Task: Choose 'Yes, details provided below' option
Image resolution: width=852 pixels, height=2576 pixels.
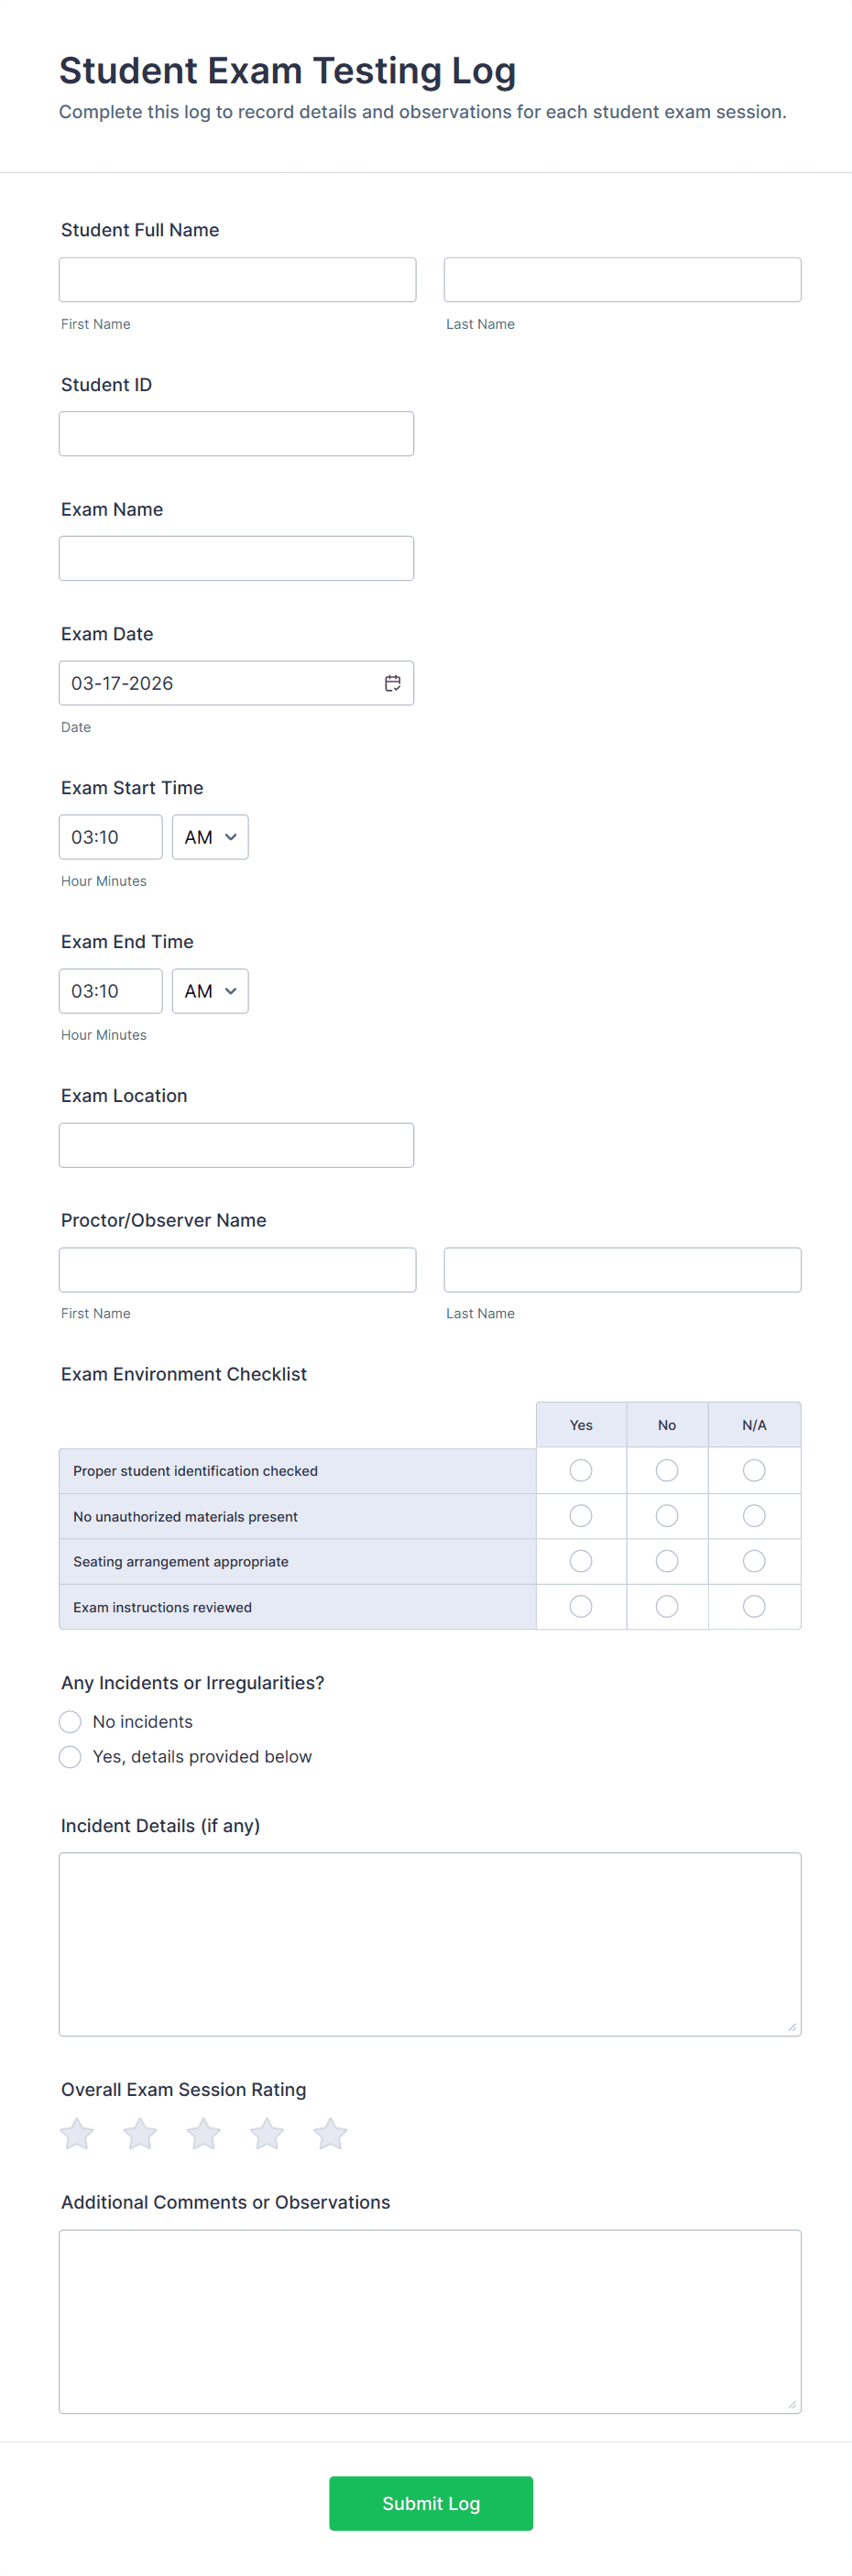Action: click(x=70, y=1756)
